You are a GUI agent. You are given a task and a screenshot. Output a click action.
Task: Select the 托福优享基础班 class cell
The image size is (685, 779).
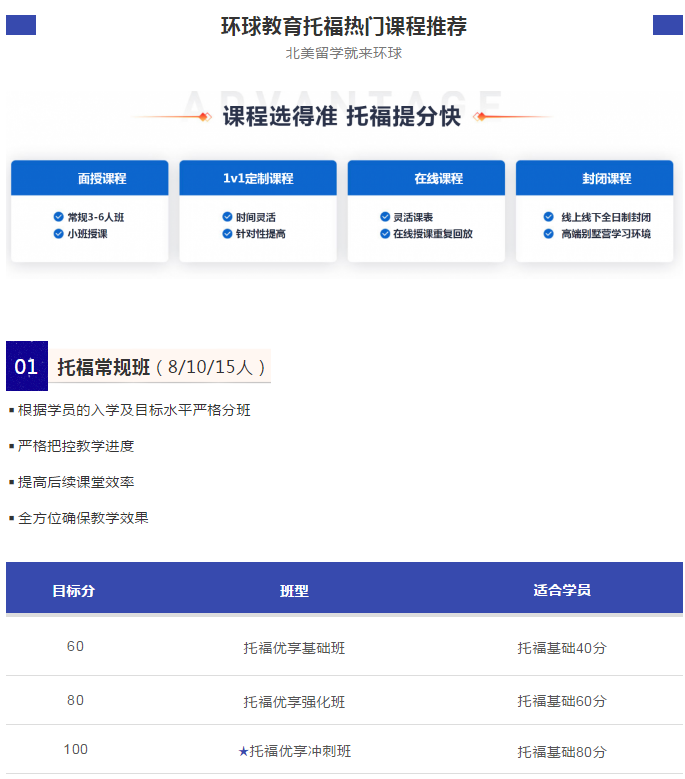click(294, 648)
